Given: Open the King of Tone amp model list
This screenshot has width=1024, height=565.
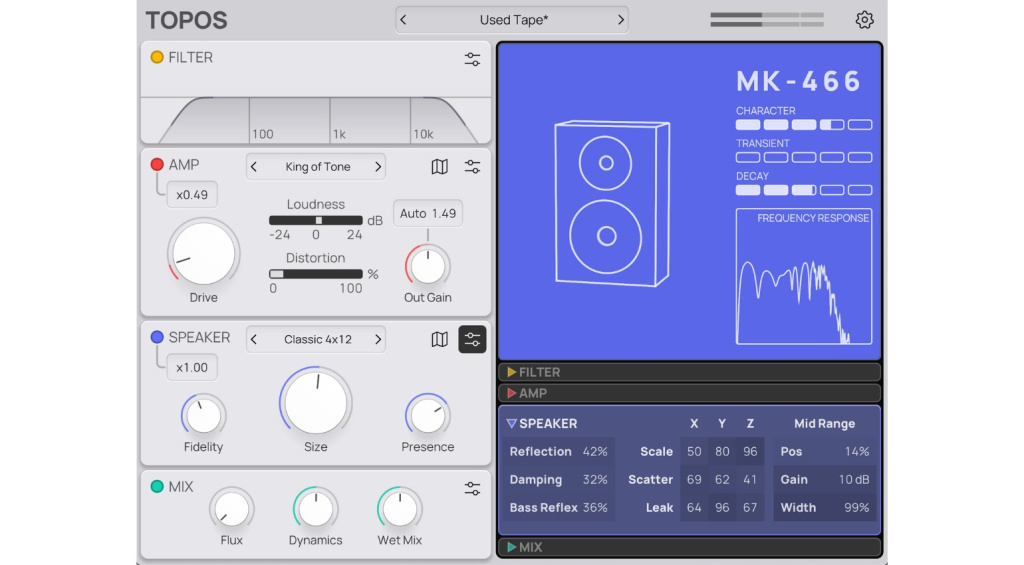Looking at the screenshot, I should 316,167.
